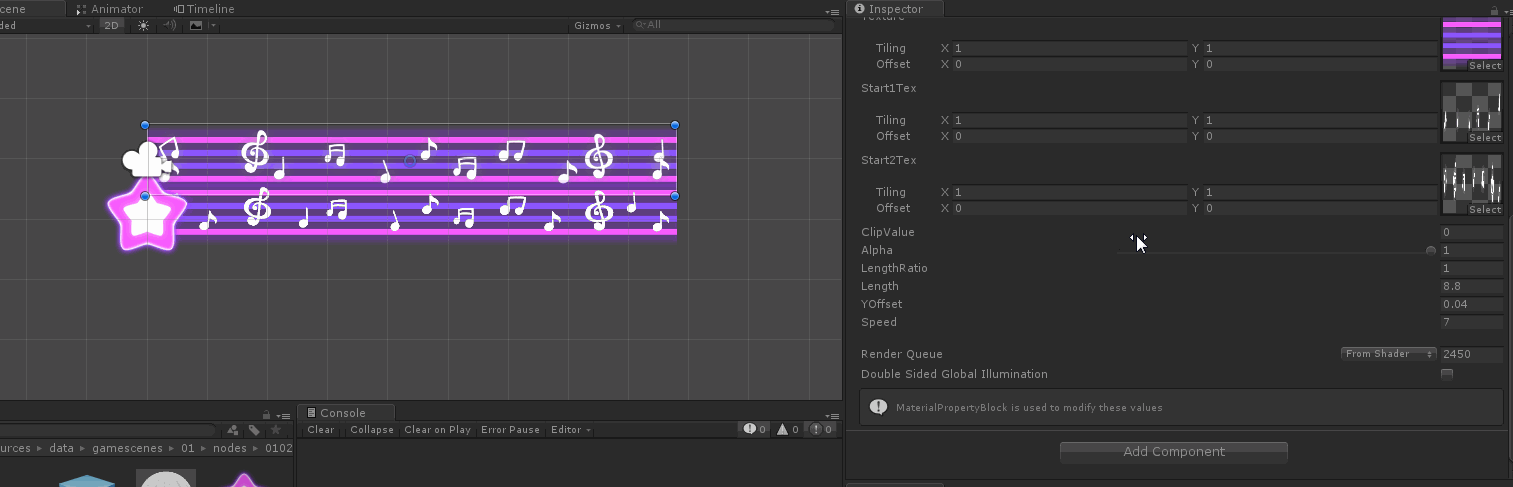
Task: Click Render Queue 2450 value field
Action: point(1472,354)
